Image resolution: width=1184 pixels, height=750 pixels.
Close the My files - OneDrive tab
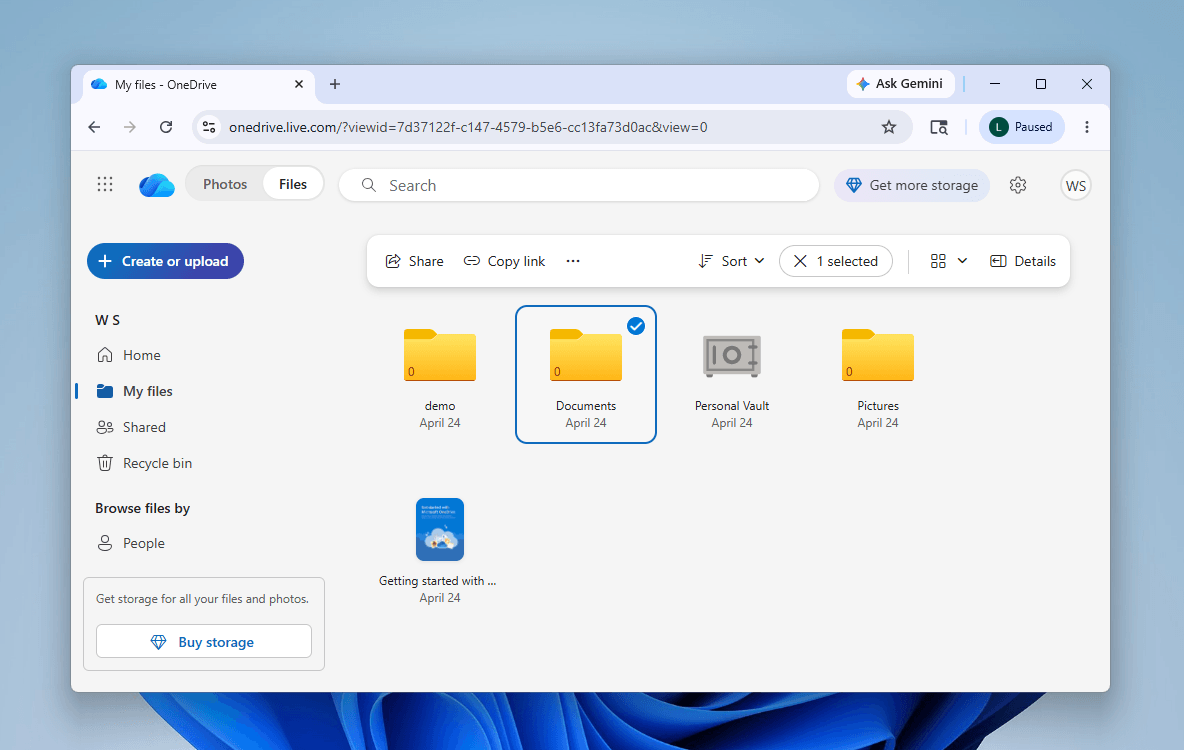point(299,84)
